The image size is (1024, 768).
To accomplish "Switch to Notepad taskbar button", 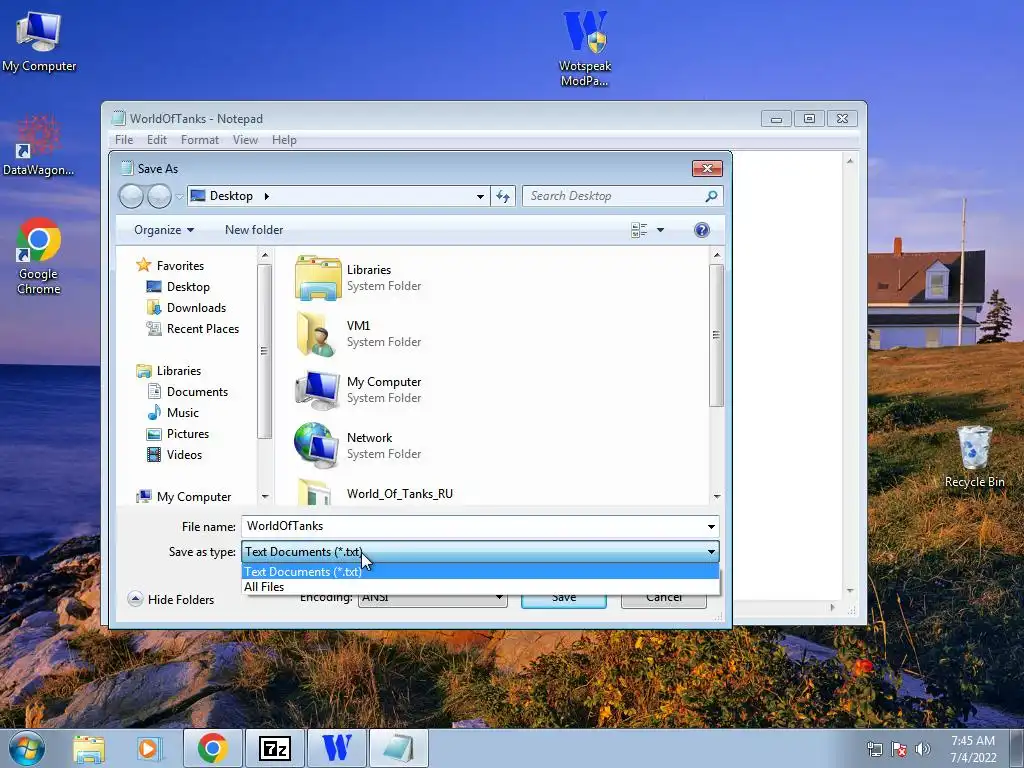I will (398, 748).
